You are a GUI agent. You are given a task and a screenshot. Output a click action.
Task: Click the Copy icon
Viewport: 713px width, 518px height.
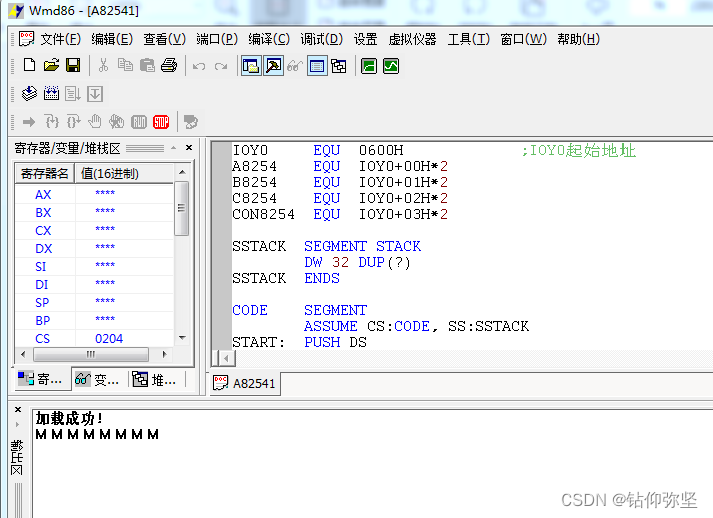tap(125, 65)
